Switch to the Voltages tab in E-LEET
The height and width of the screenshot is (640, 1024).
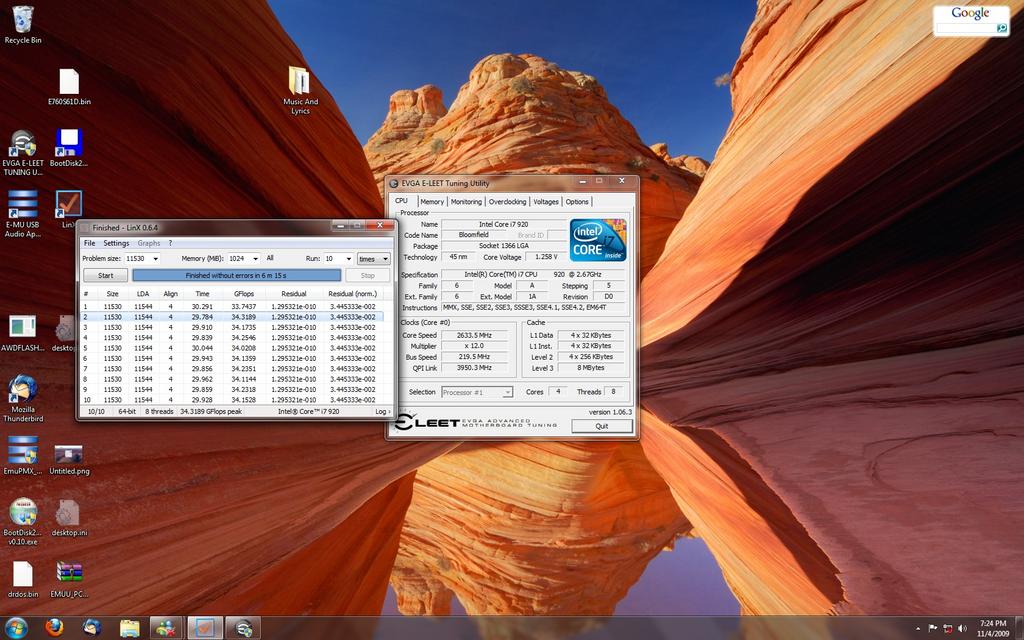pyautogui.click(x=546, y=202)
